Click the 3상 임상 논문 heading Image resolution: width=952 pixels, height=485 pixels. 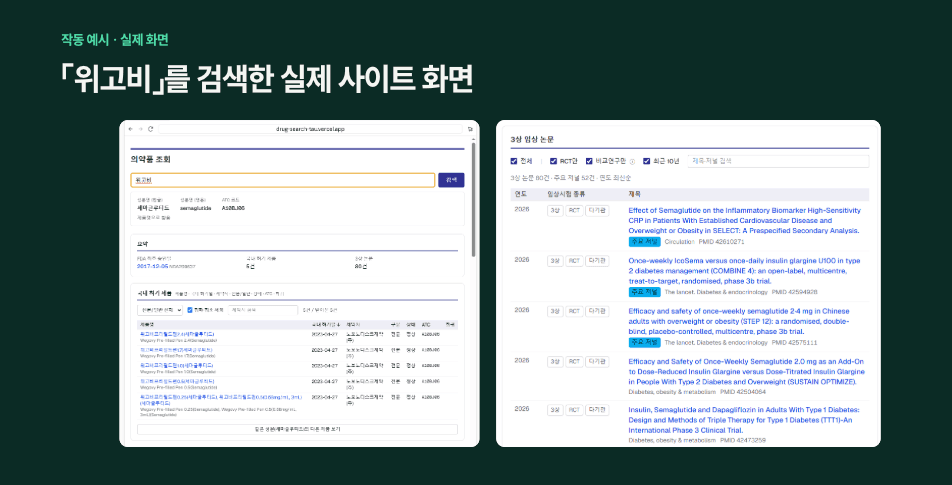532,140
